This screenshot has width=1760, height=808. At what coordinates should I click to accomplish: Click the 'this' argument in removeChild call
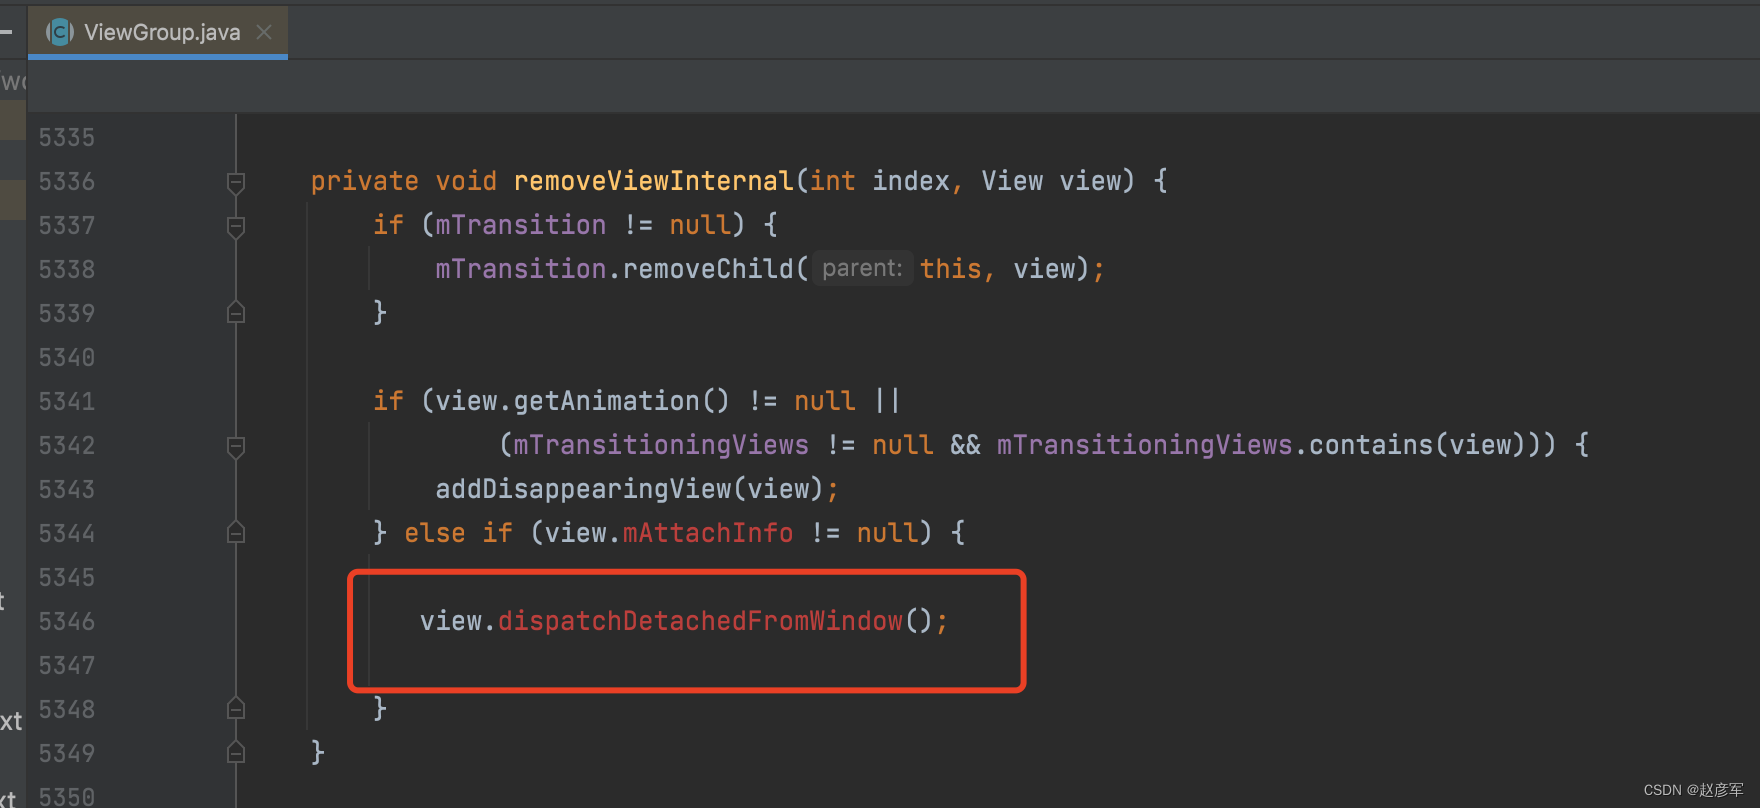click(x=950, y=269)
